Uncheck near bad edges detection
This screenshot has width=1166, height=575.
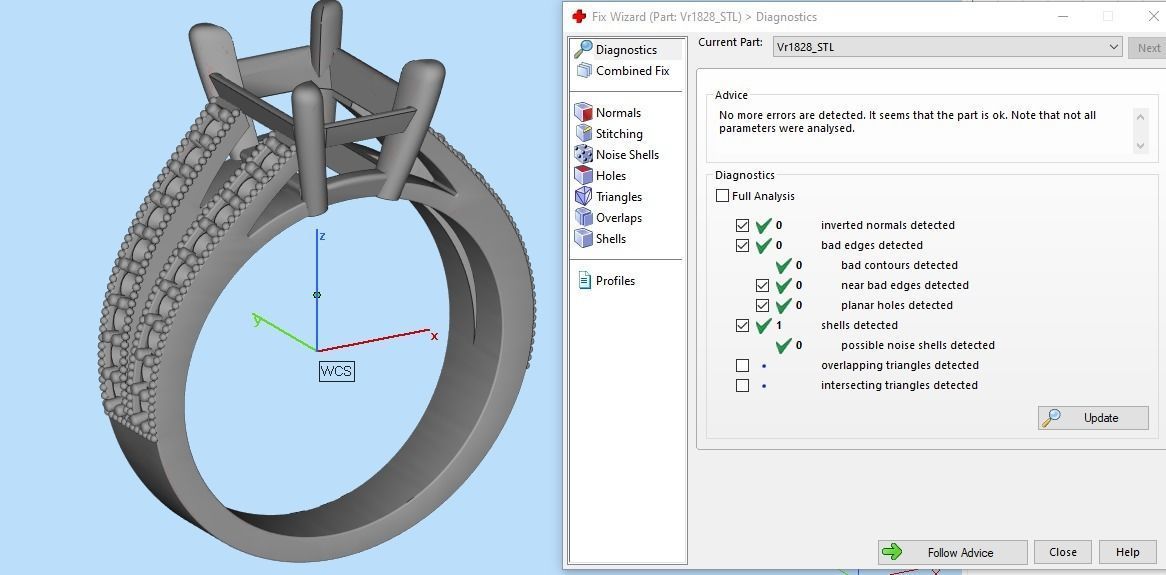coord(762,286)
